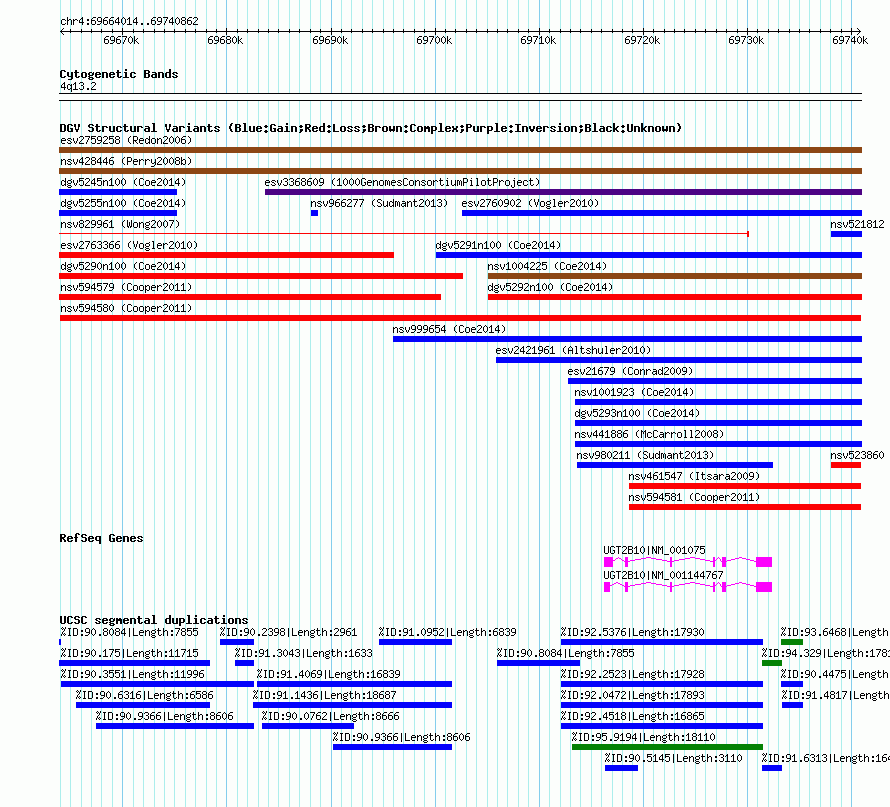
Task: Click the dgv5293n100 (Coe2014) label
Action: (637, 413)
